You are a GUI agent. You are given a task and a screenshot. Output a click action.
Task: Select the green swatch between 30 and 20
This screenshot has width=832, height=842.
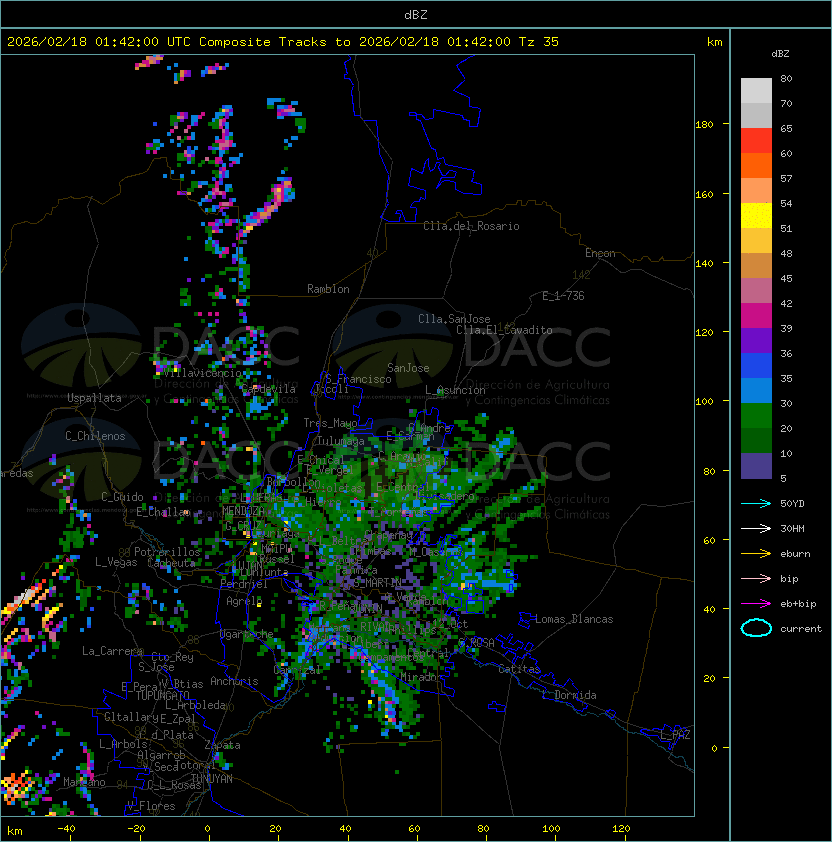pyautogui.click(x=756, y=416)
